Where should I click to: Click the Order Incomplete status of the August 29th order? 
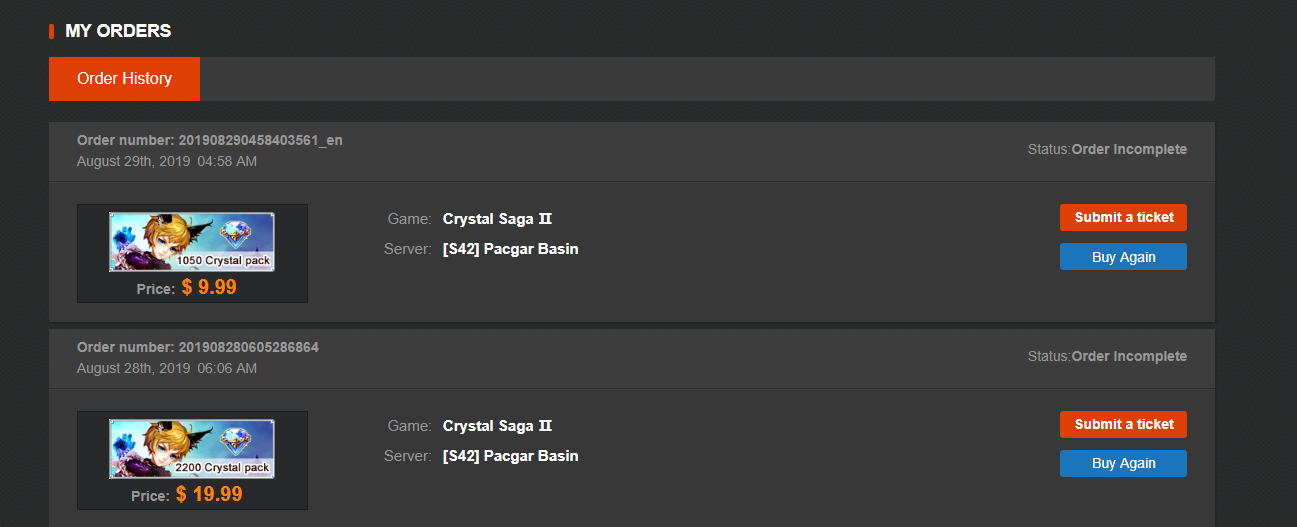[1129, 150]
